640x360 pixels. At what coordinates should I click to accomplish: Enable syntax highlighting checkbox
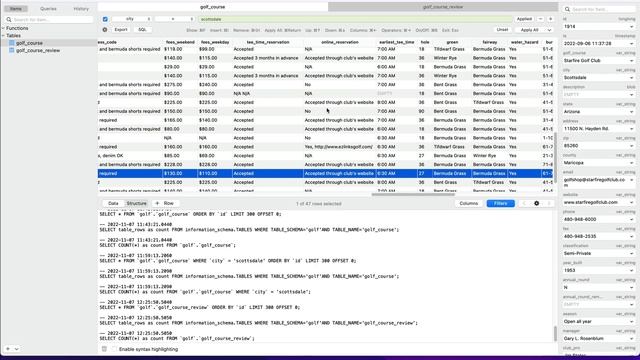(114, 349)
